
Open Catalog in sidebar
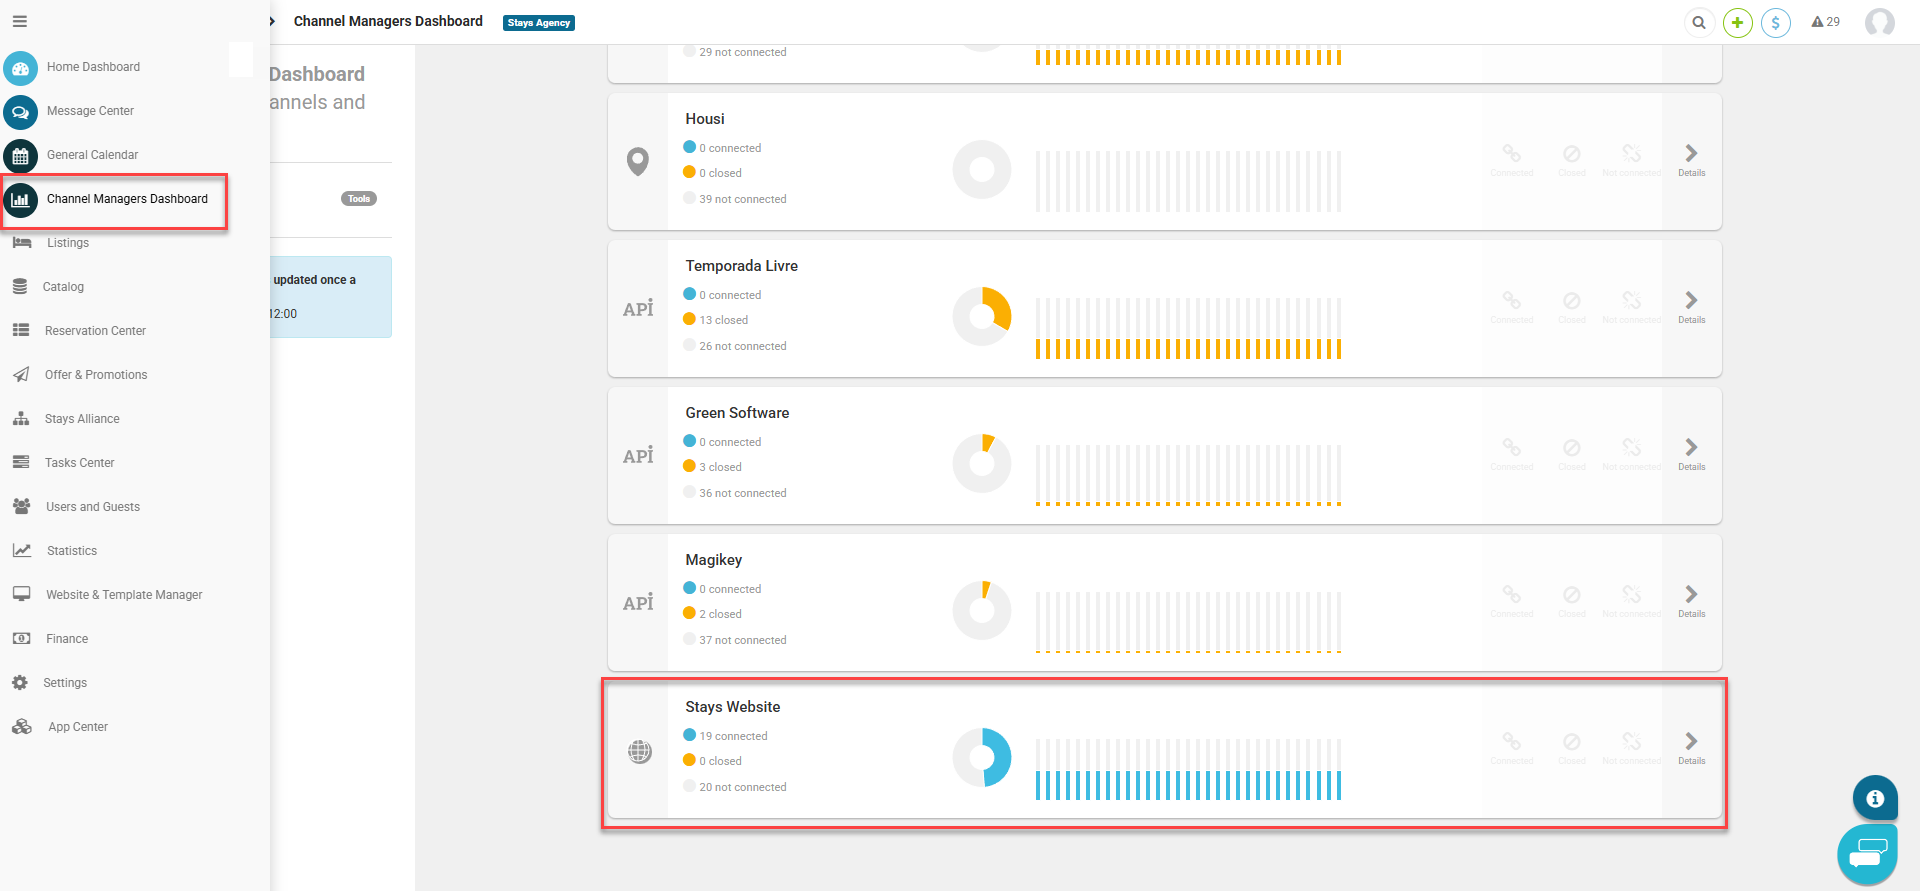(x=63, y=287)
